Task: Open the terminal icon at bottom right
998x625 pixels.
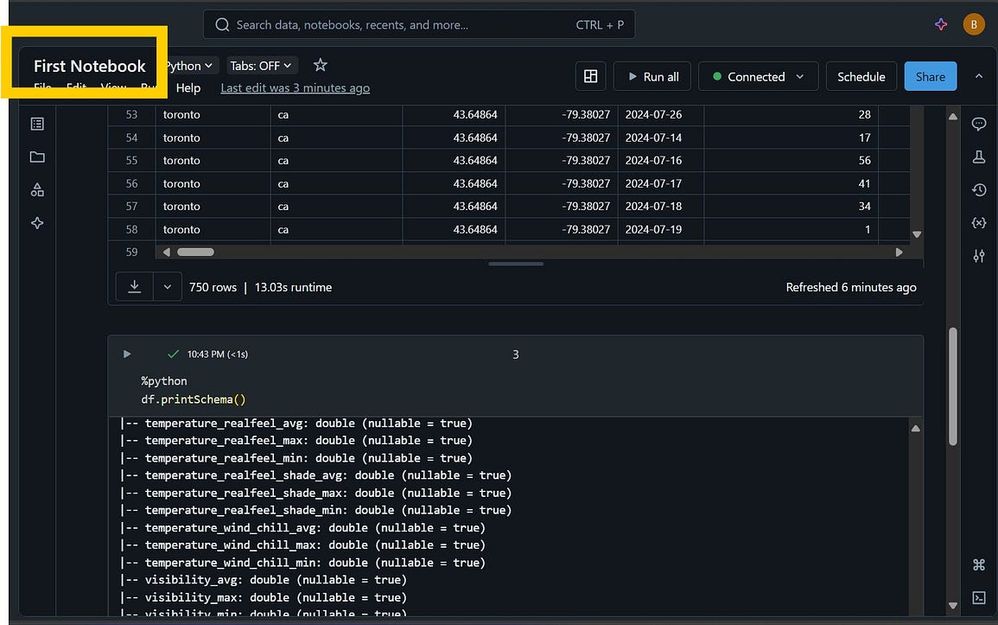Action: [979, 598]
